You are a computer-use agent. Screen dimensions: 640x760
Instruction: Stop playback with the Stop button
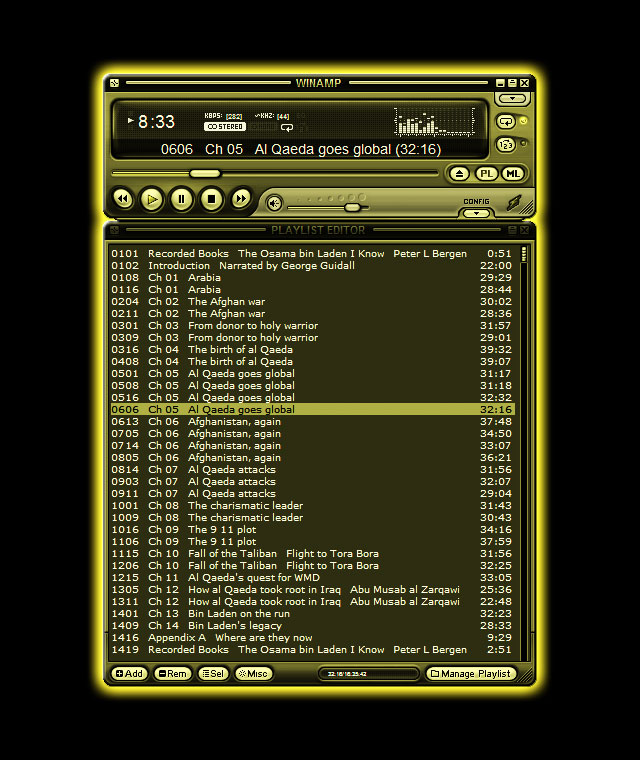click(211, 200)
